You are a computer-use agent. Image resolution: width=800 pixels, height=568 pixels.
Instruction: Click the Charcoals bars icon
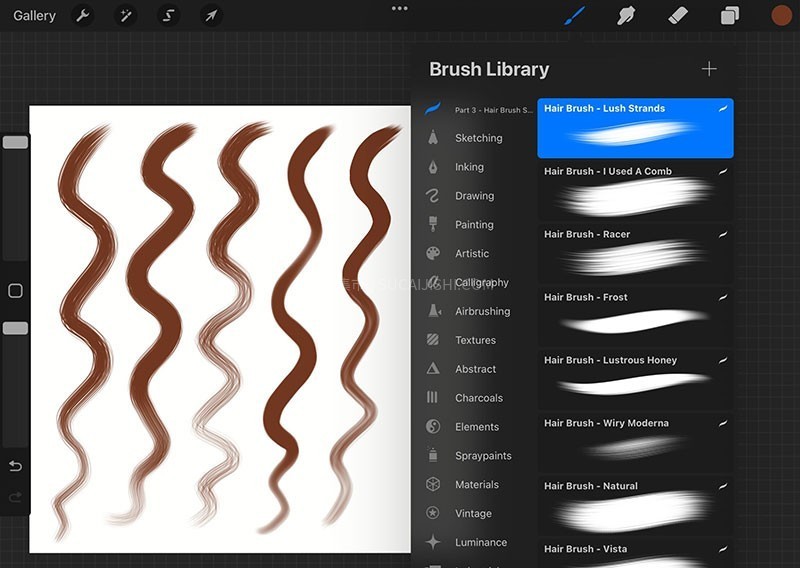click(x=432, y=397)
